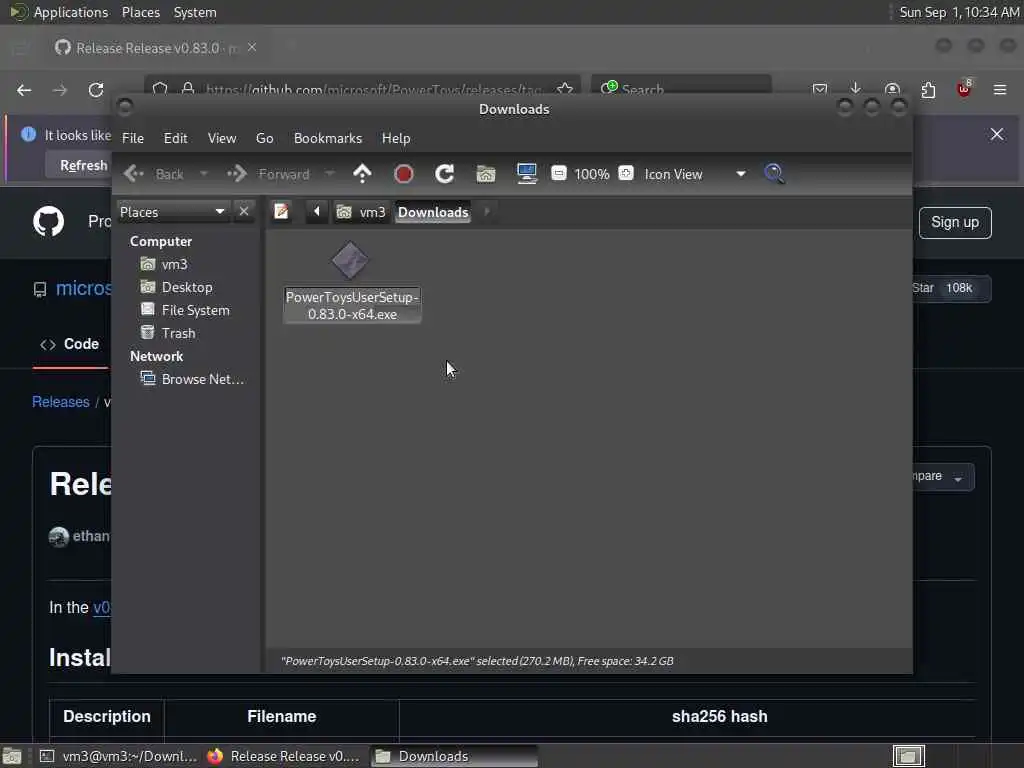
Task: Click the path bar left arrow
Action: 317,212
